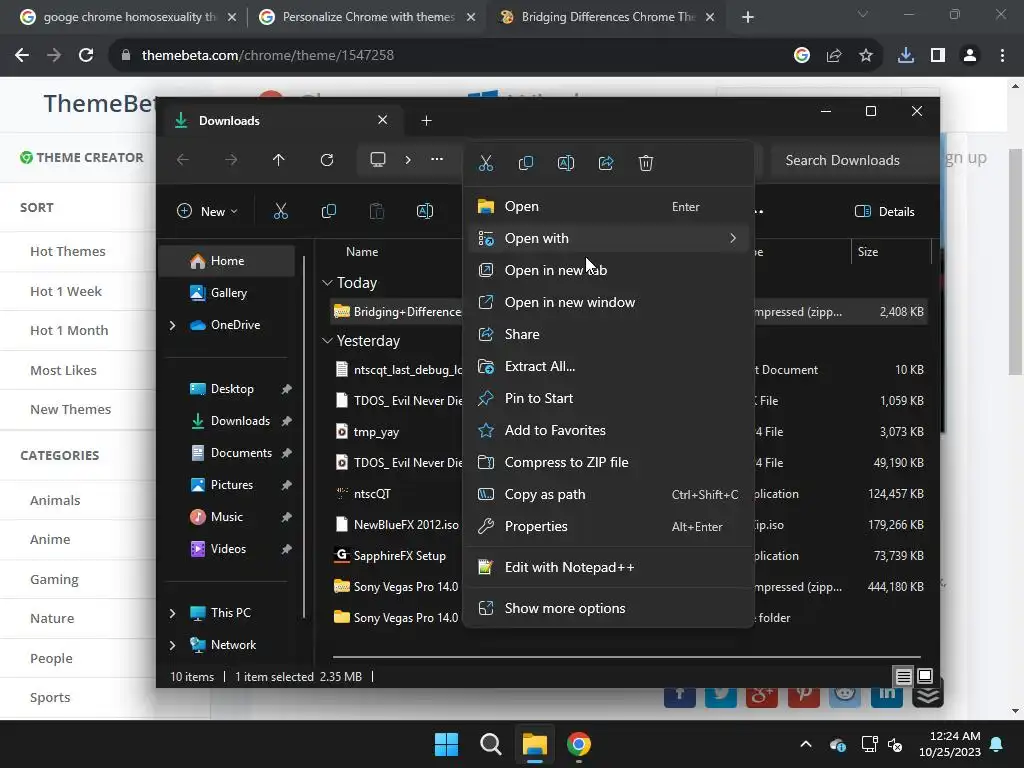Switch to large thumbnails view icon in status bar

pos(925,676)
